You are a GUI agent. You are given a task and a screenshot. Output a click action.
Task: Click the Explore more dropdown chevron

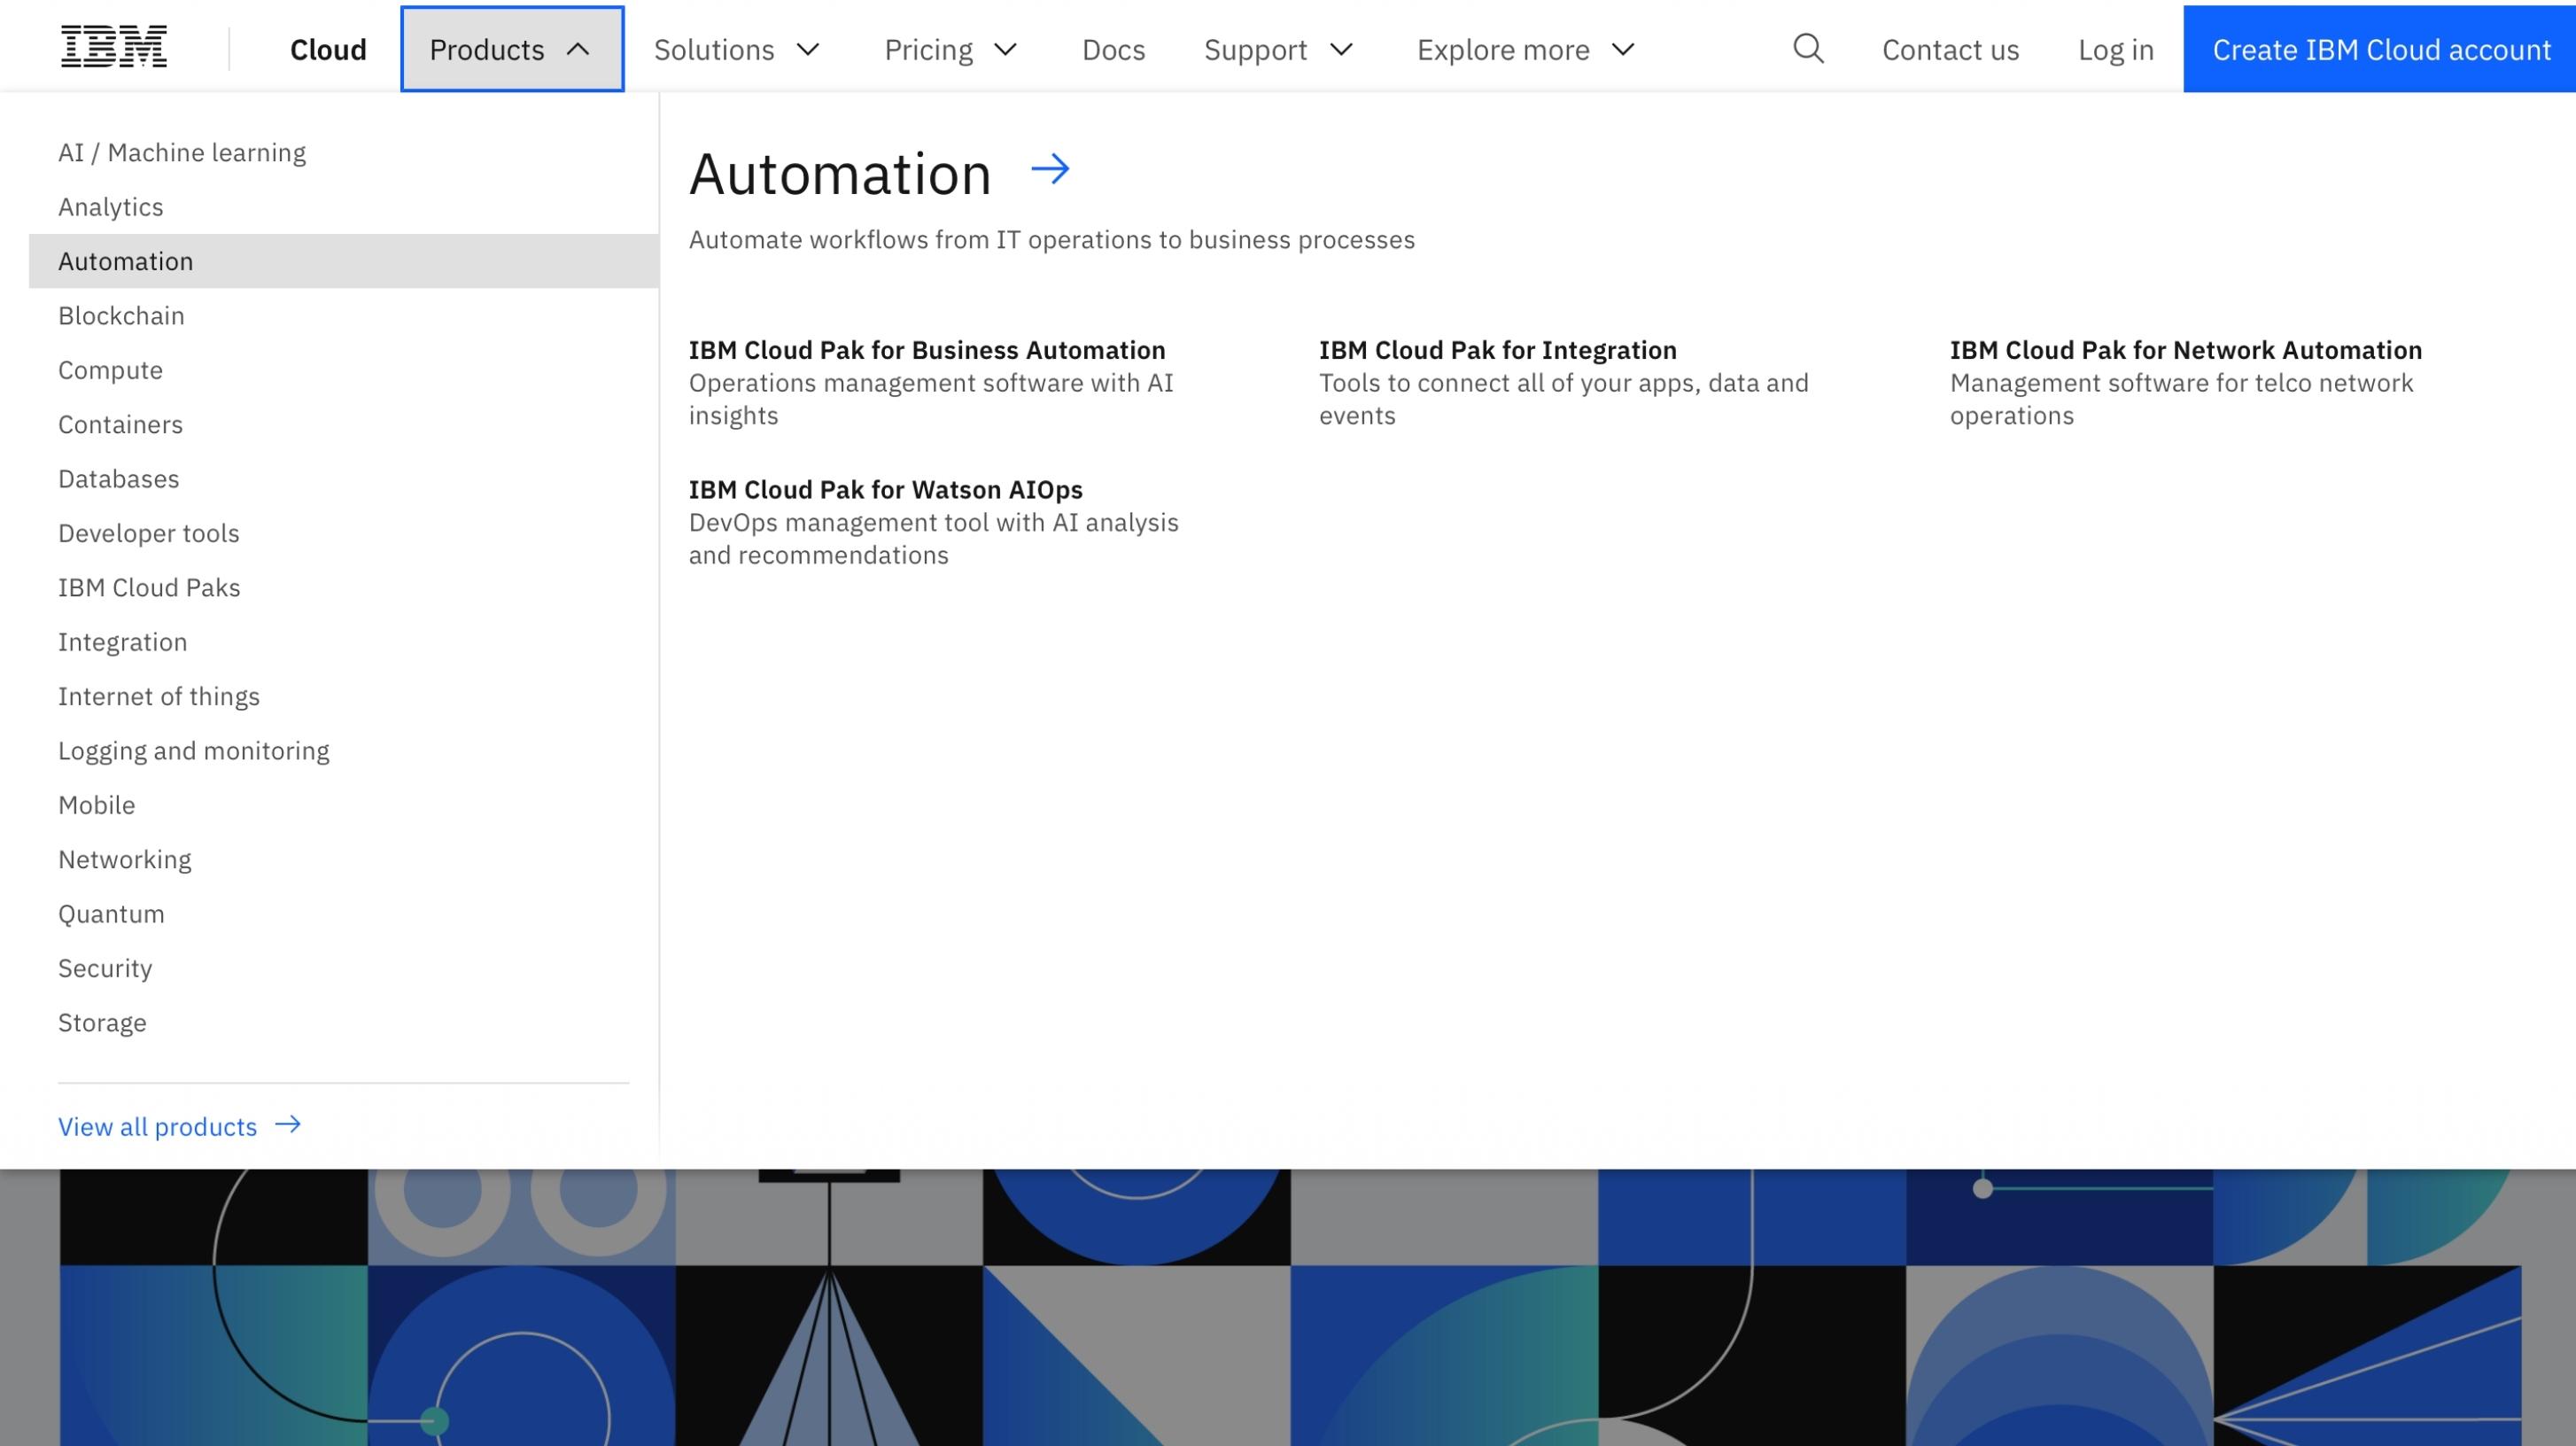click(1626, 48)
